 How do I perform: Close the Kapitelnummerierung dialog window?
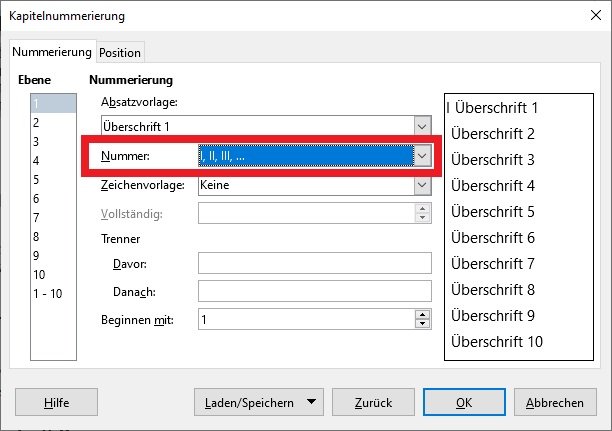[x=590, y=16]
